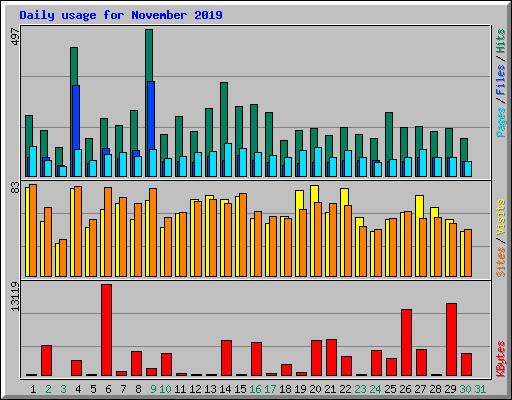Viewport: 512px width, 400px height.
Task: Select day 3 on the x-axis
Action: point(63,389)
